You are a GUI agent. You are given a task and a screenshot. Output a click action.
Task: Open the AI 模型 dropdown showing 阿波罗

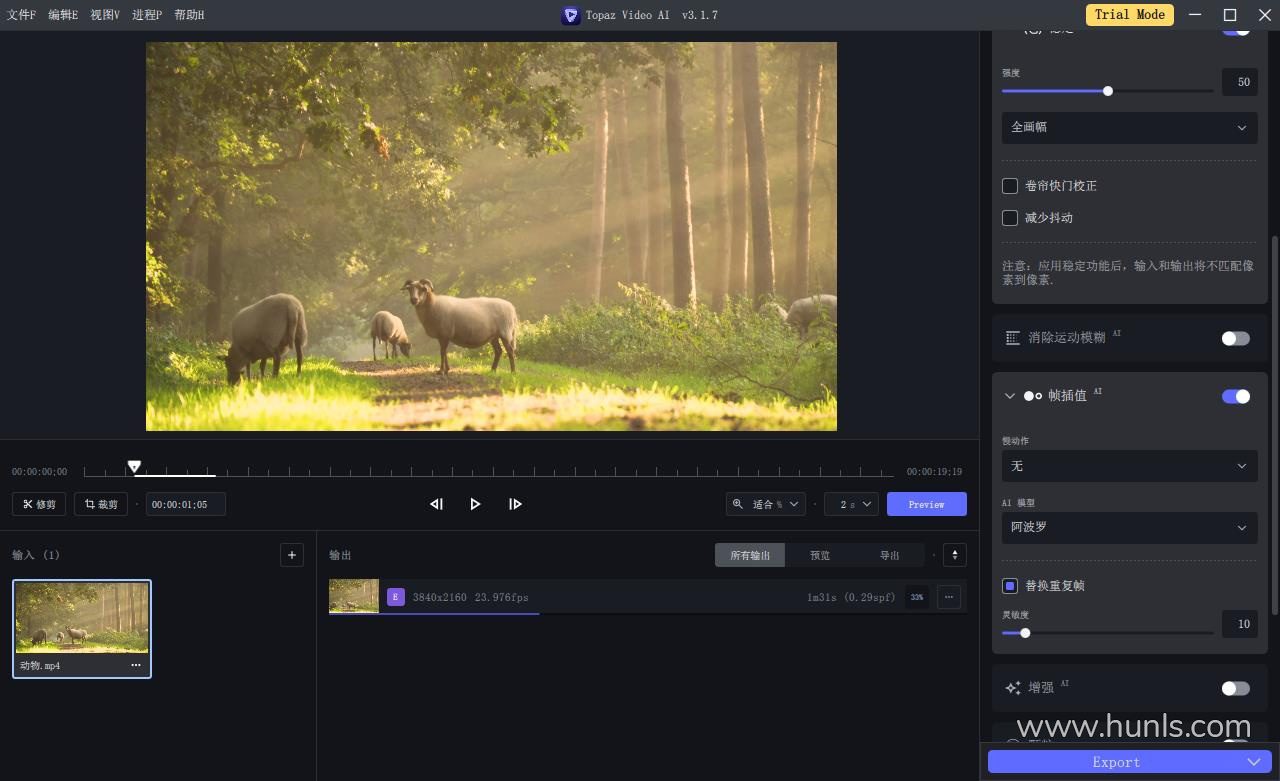pos(1130,528)
